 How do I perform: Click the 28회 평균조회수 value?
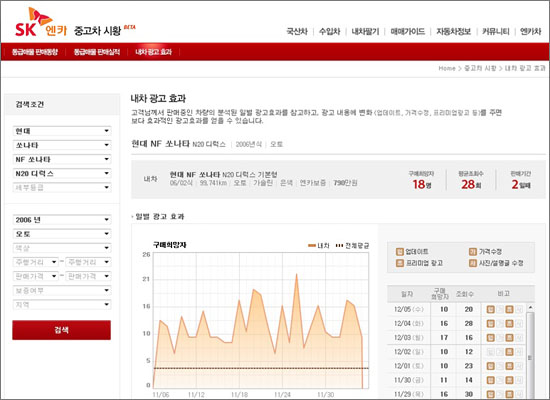(471, 184)
